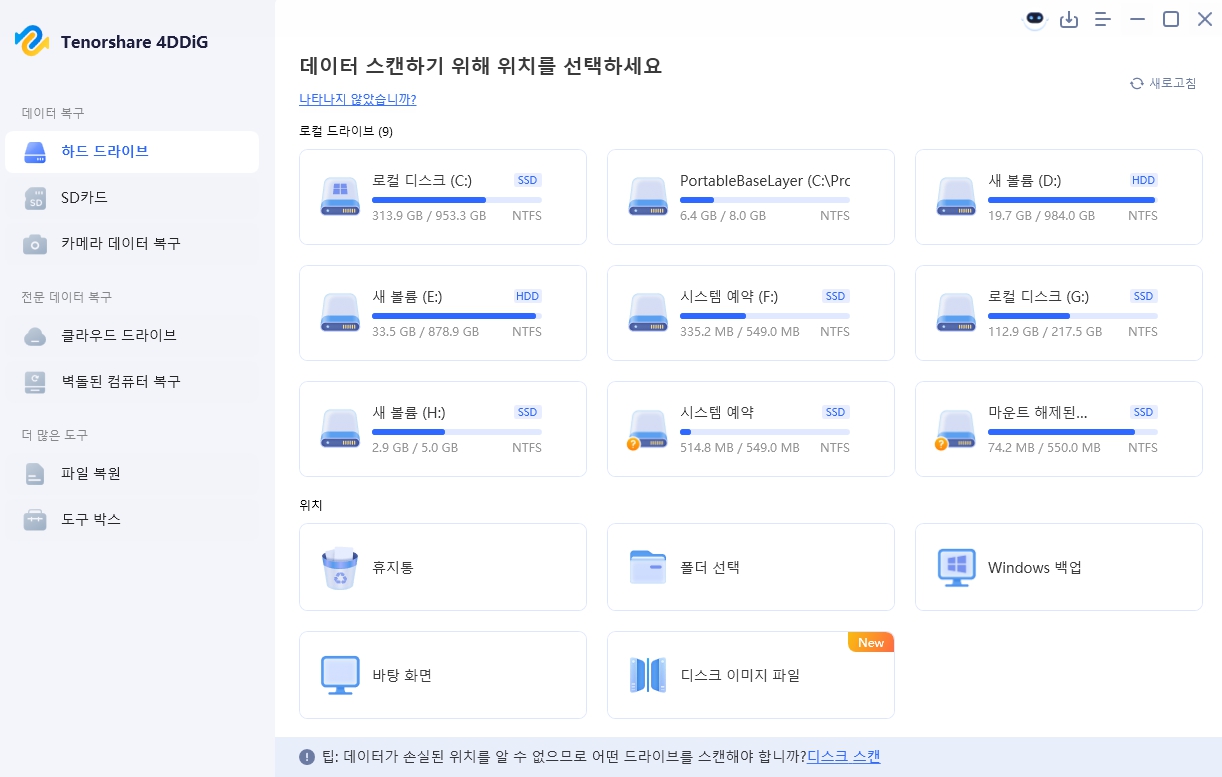Click the 폴더 선택 folder icon
This screenshot has height=777, width=1222.
click(x=648, y=567)
